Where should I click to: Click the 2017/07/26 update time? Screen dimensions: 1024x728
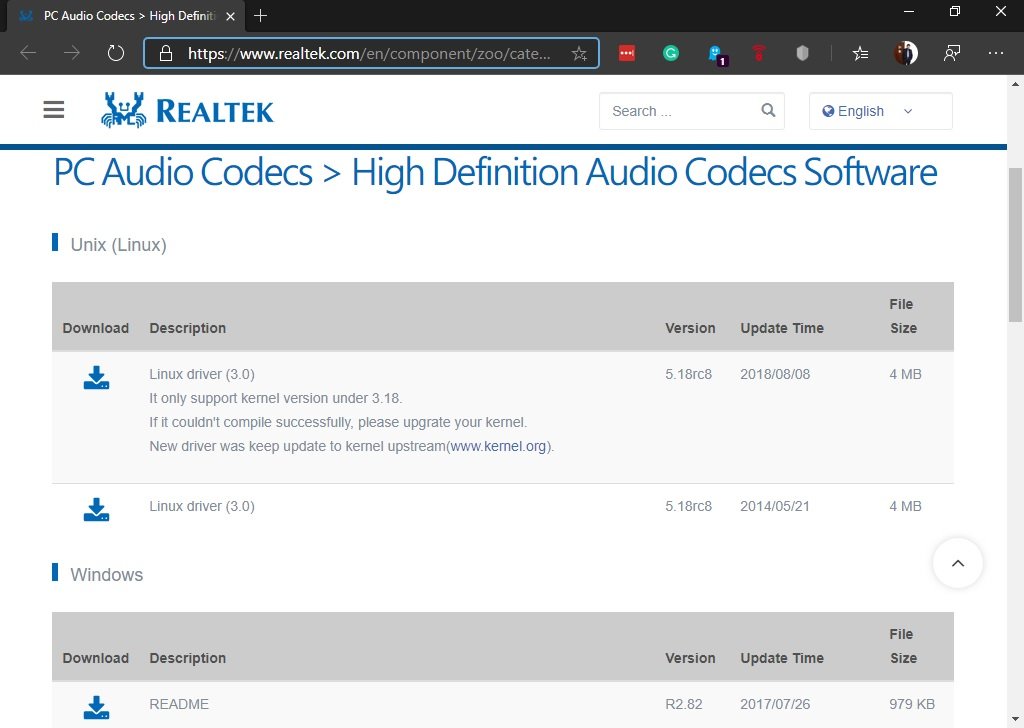click(775, 704)
